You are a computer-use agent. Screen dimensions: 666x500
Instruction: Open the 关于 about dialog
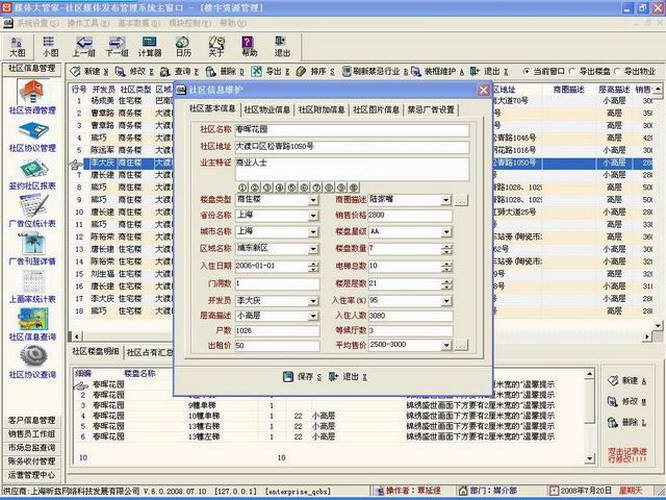[216, 46]
